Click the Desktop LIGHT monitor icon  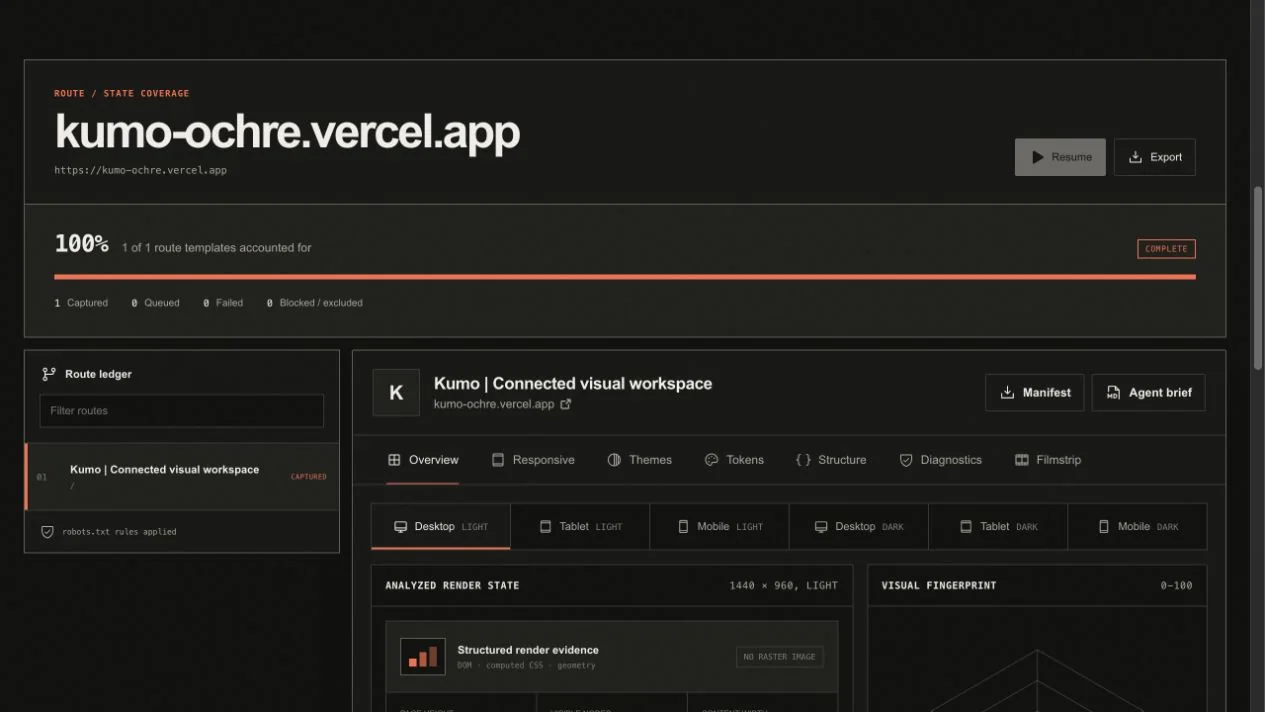401,526
